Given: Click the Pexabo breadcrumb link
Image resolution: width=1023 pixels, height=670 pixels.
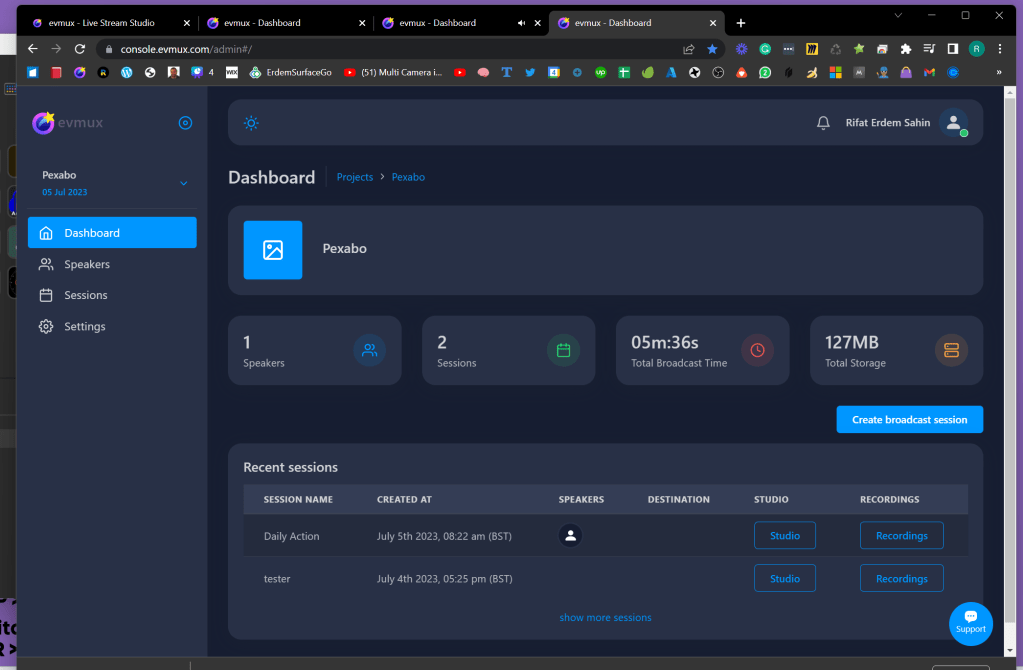Looking at the screenshot, I should coord(408,177).
